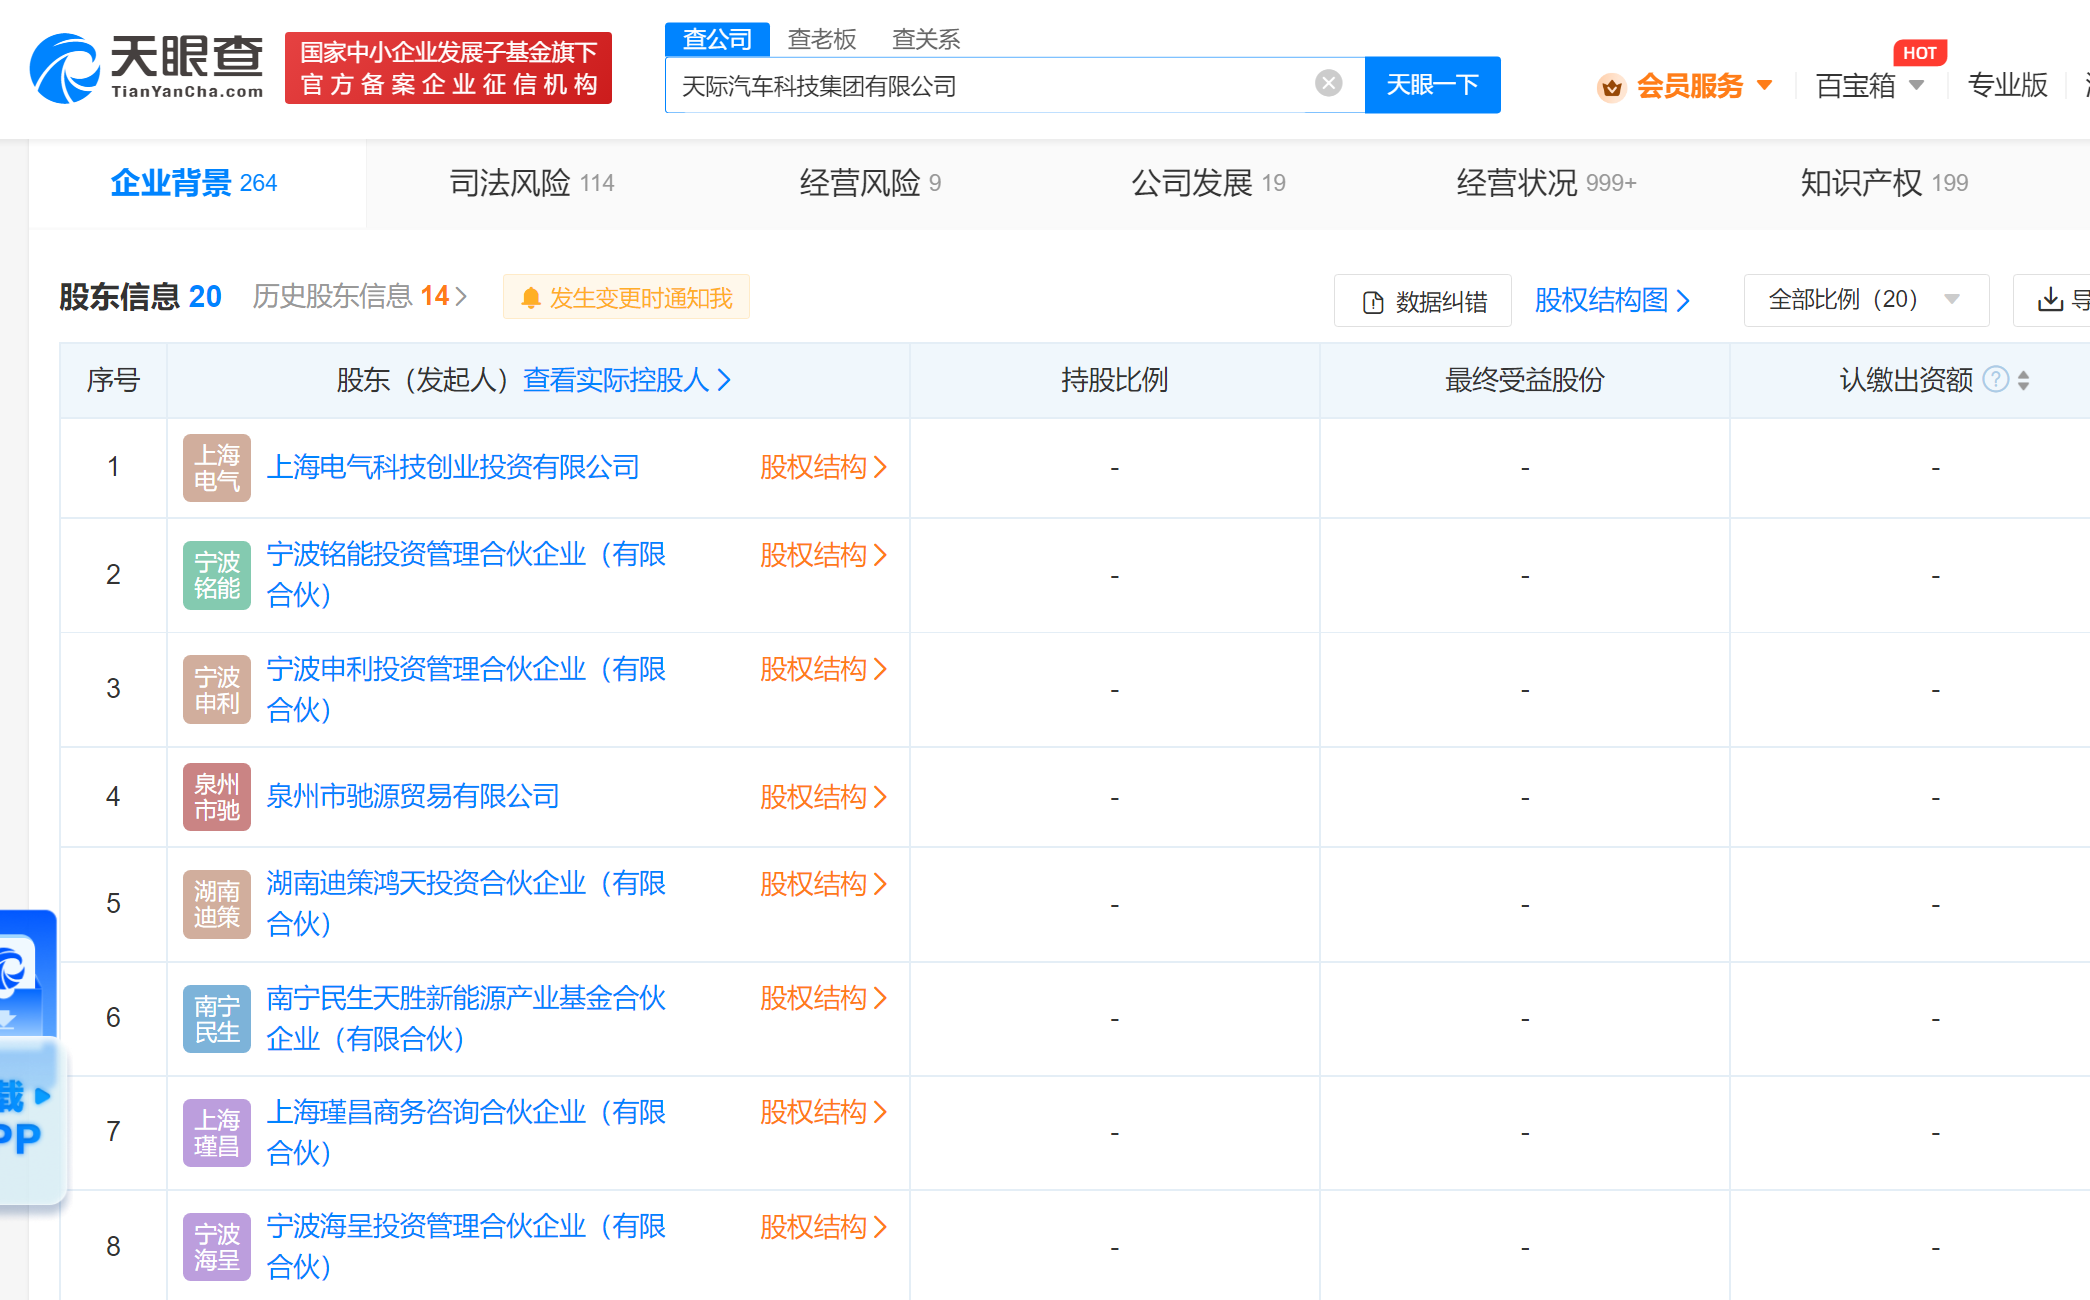Viewport: 2090px width, 1300px height.
Task: Click the help question icon by 认缴出资额
Action: [1995, 380]
